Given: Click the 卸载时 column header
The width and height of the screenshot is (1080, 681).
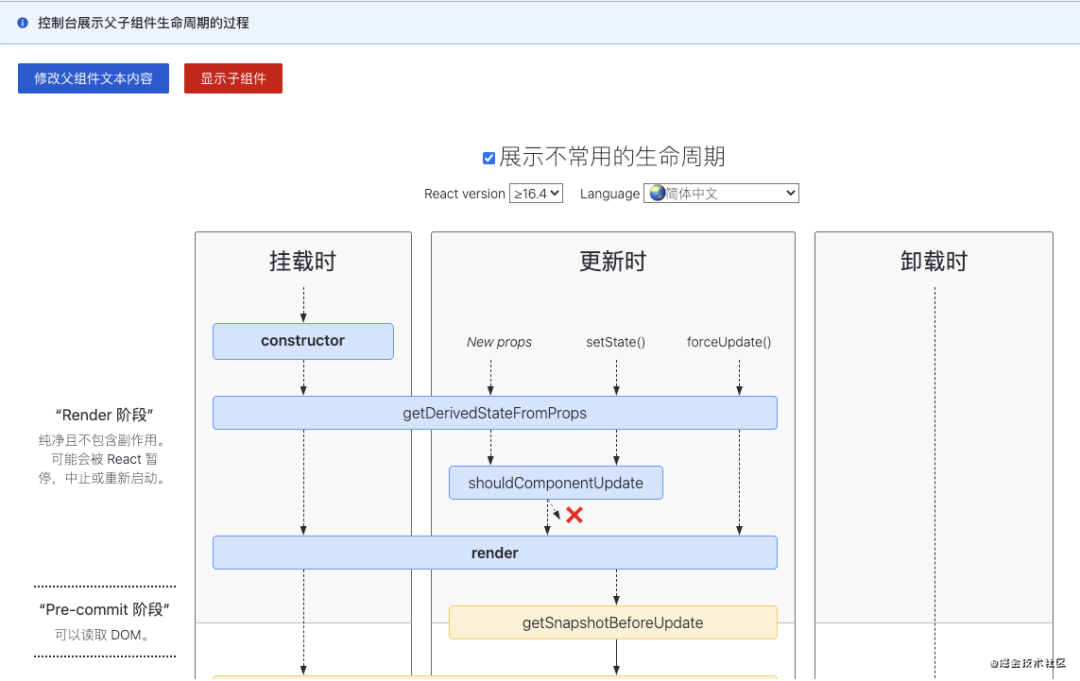Looking at the screenshot, I should pos(934,261).
